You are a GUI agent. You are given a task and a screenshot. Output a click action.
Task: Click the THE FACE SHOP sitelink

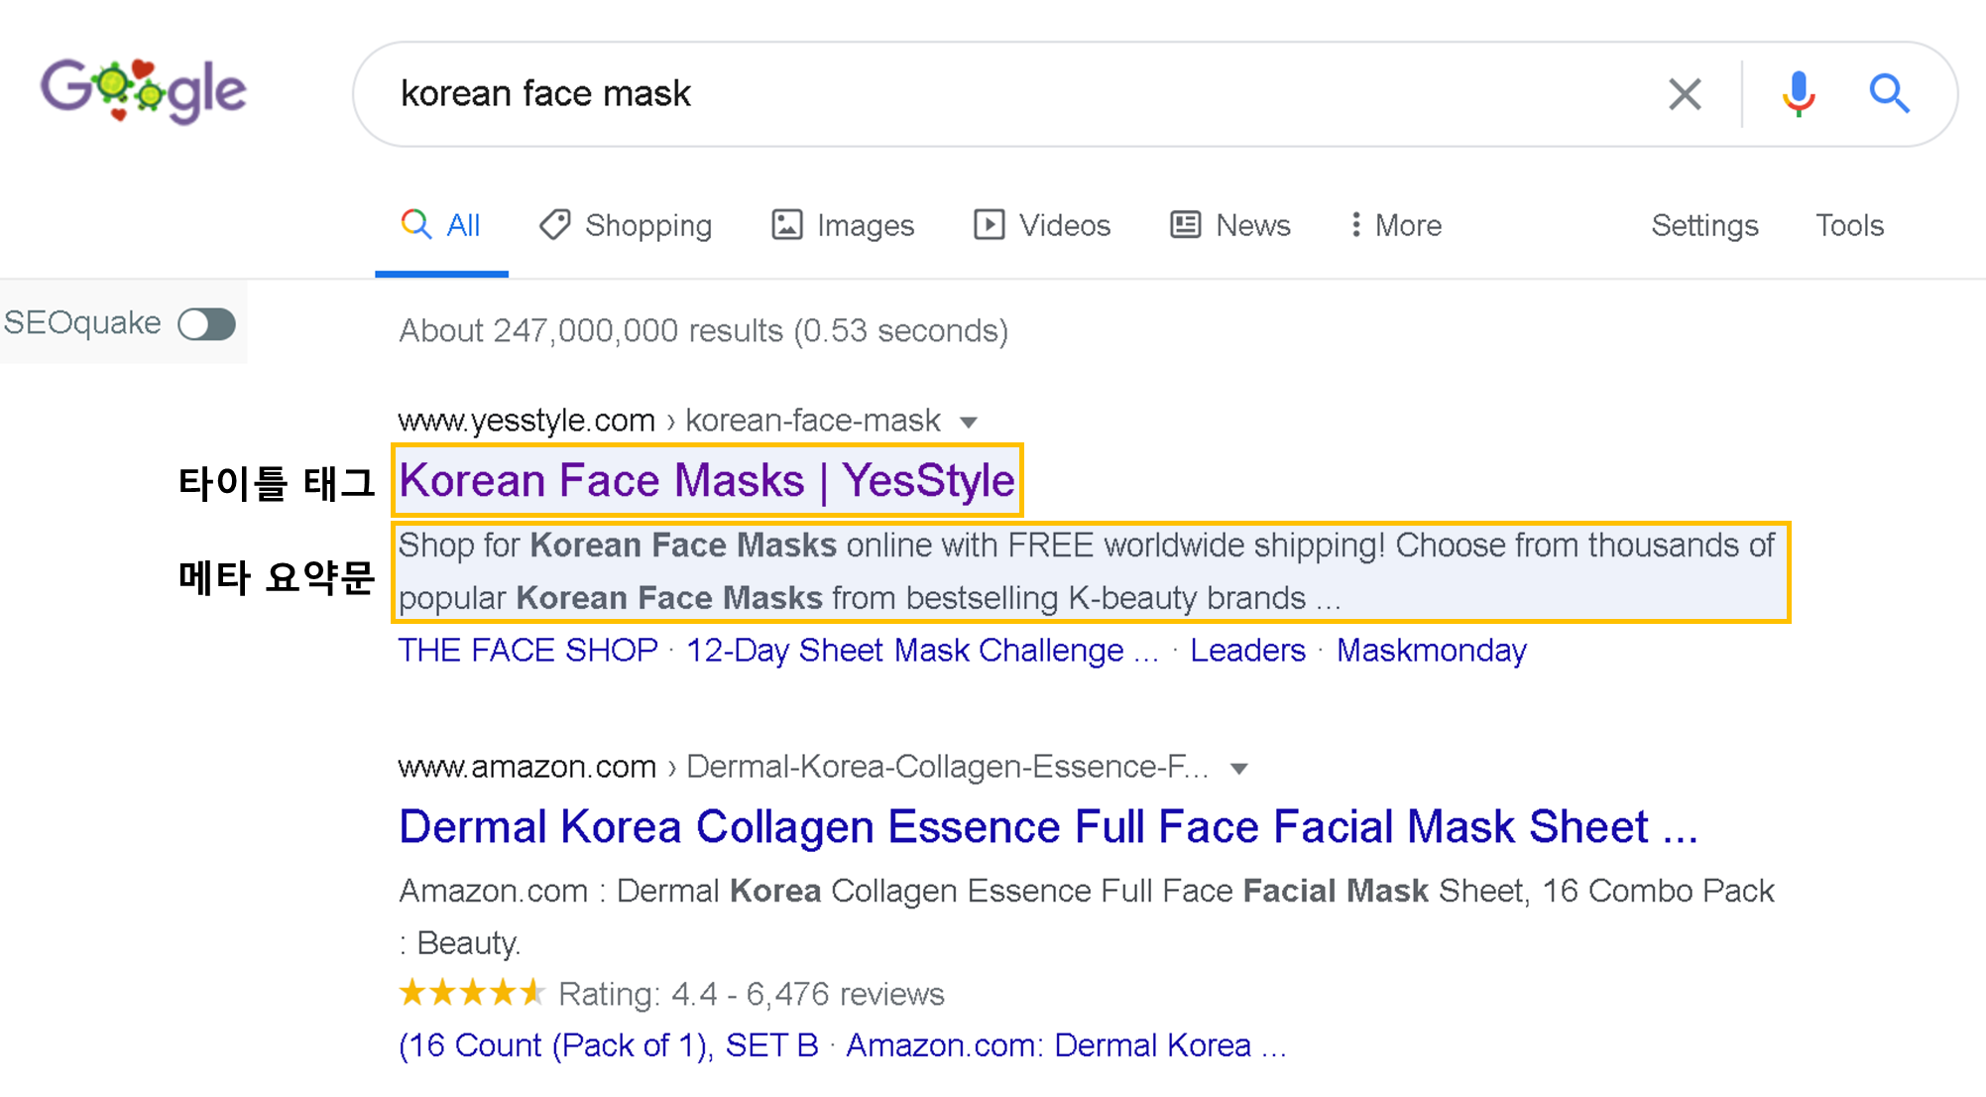[528, 650]
